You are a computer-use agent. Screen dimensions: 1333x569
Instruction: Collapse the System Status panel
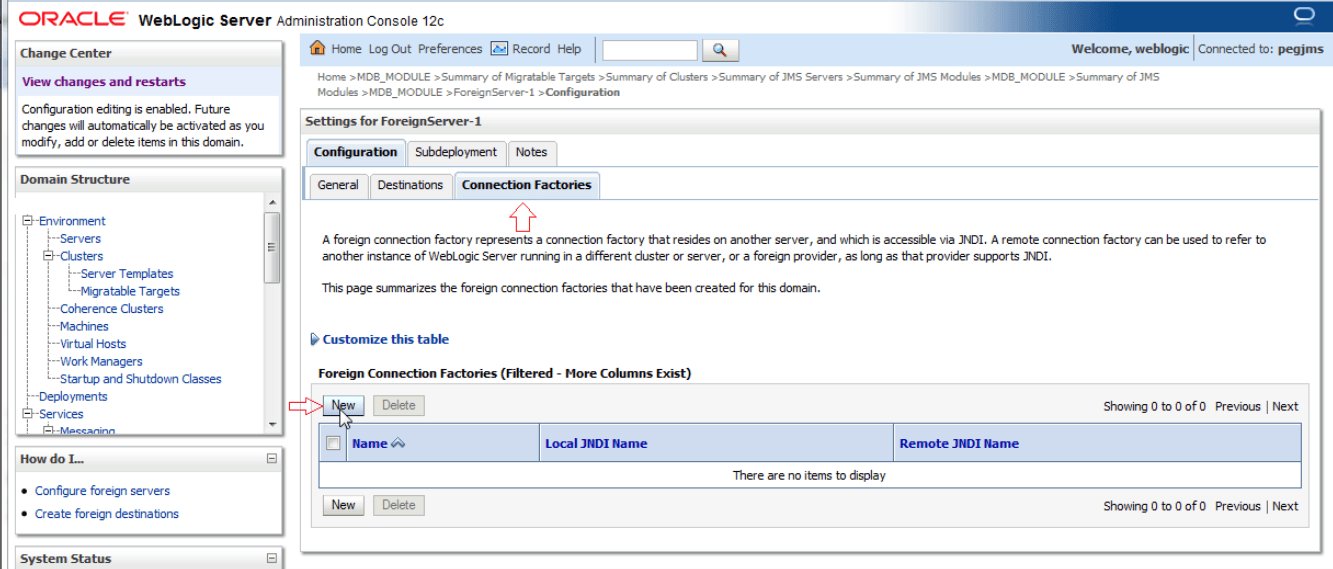pos(271,559)
